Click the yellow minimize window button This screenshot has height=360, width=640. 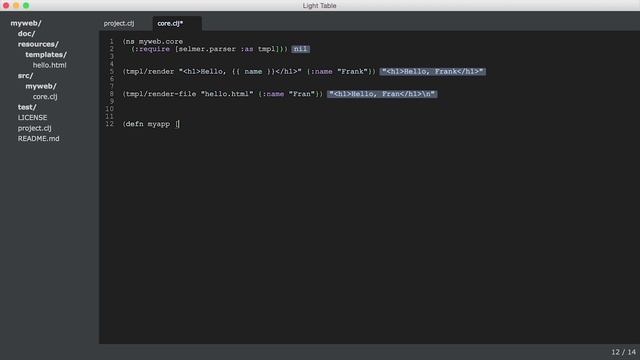click(16, 5)
